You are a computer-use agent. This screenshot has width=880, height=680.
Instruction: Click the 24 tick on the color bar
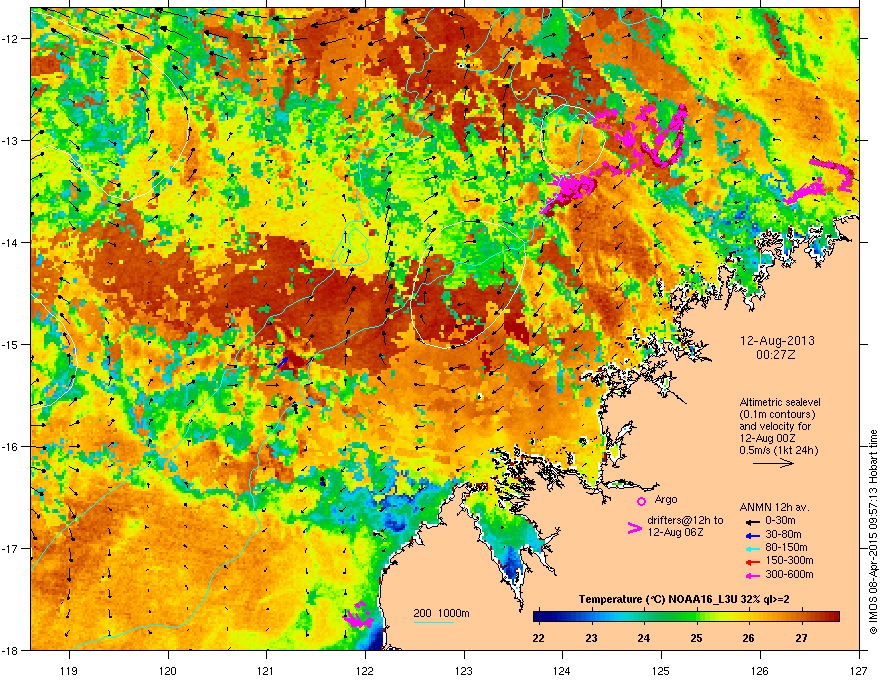tap(644, 638)
